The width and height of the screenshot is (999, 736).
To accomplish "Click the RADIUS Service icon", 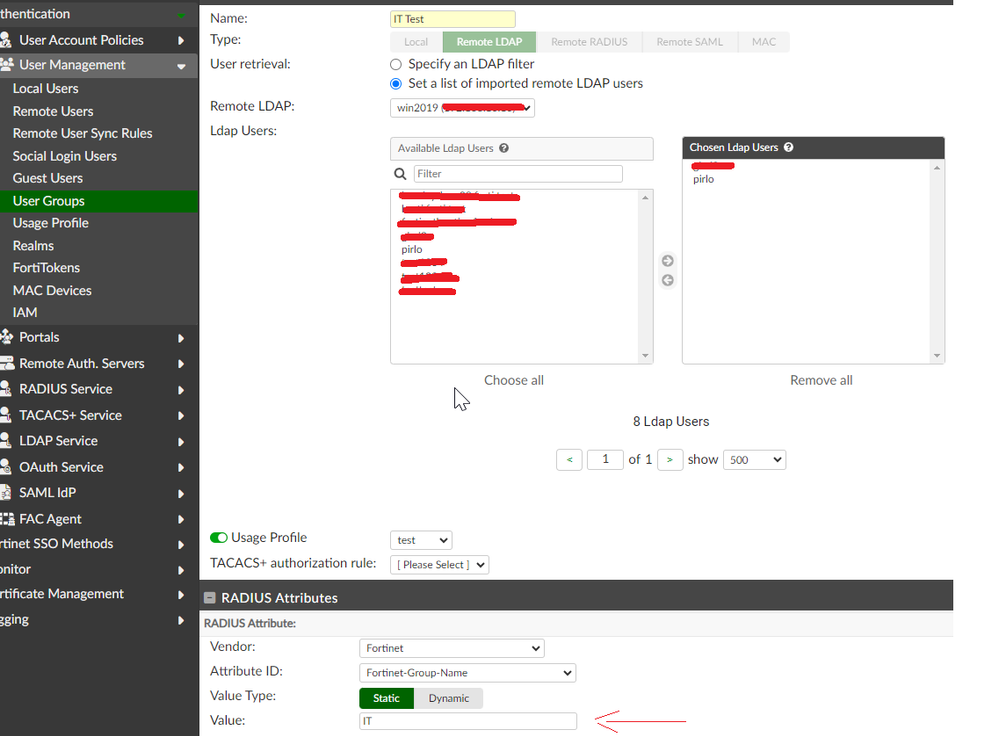I will tap(6, 389).
